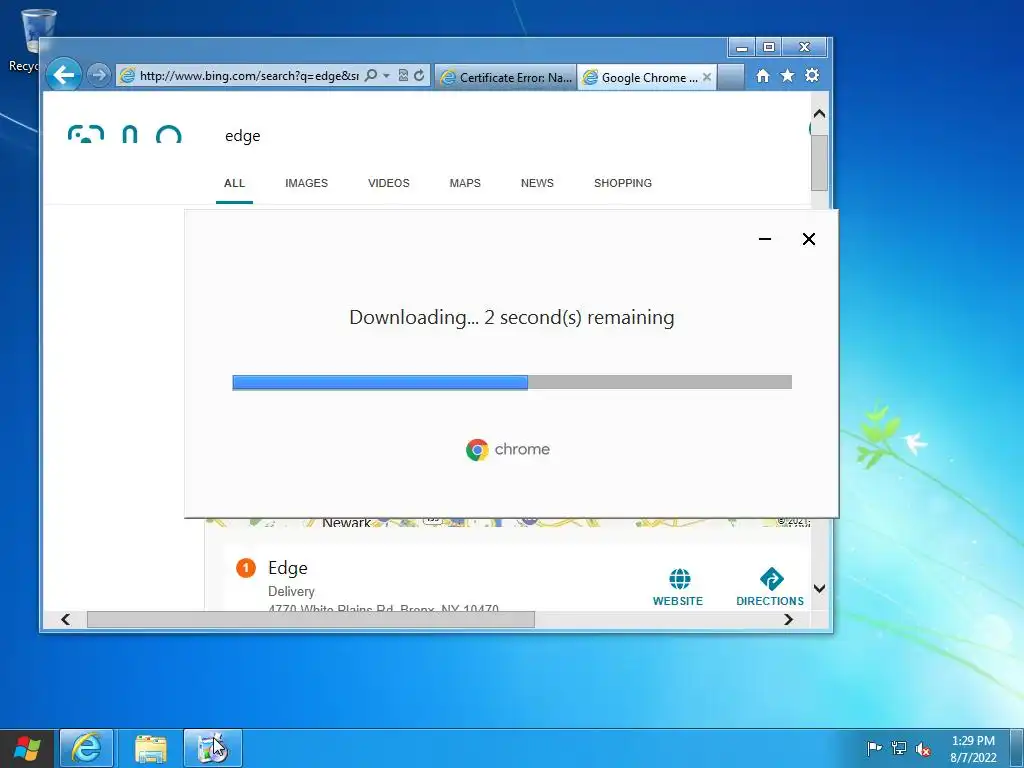Click the search magnifier in address bar
1024x768 pixels.
[371, 76]
